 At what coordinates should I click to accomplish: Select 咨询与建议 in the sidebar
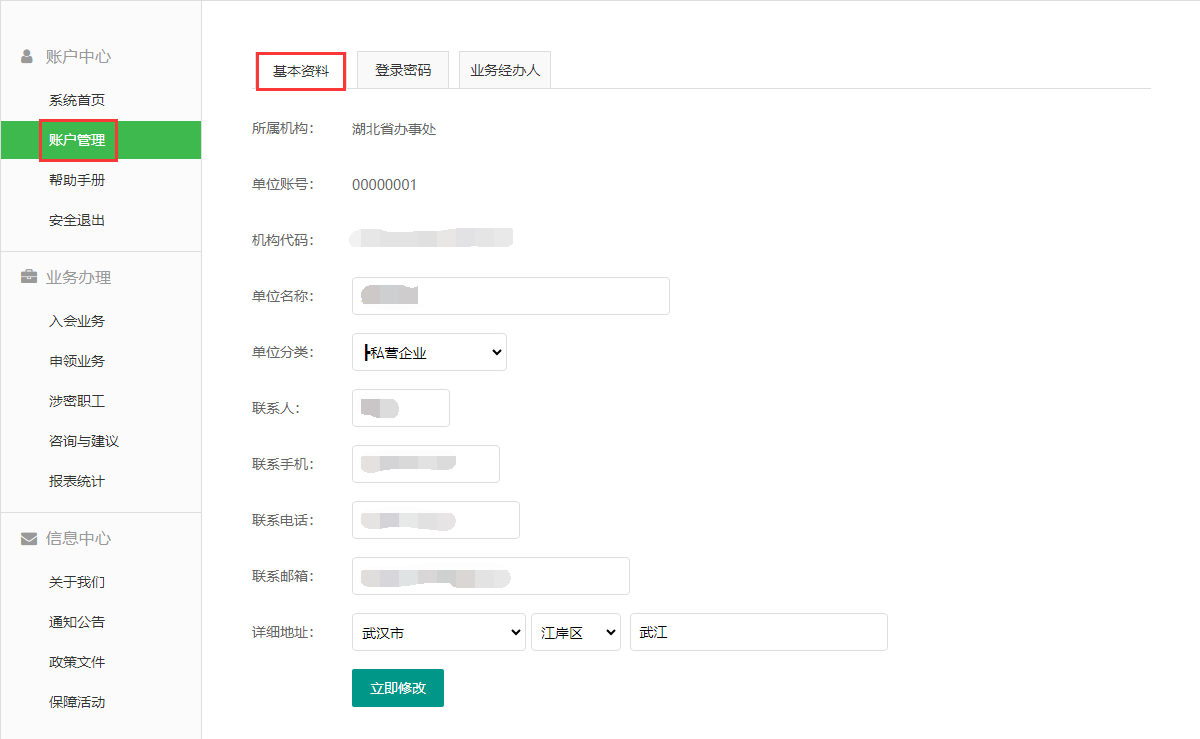[x=84, y=441]
